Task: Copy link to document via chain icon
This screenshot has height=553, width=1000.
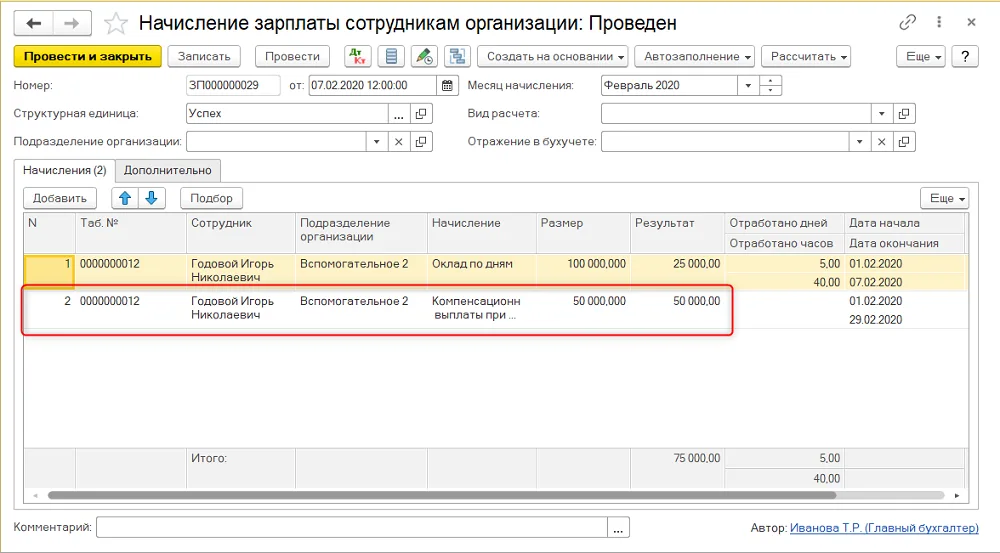Action: coord(907,22)
